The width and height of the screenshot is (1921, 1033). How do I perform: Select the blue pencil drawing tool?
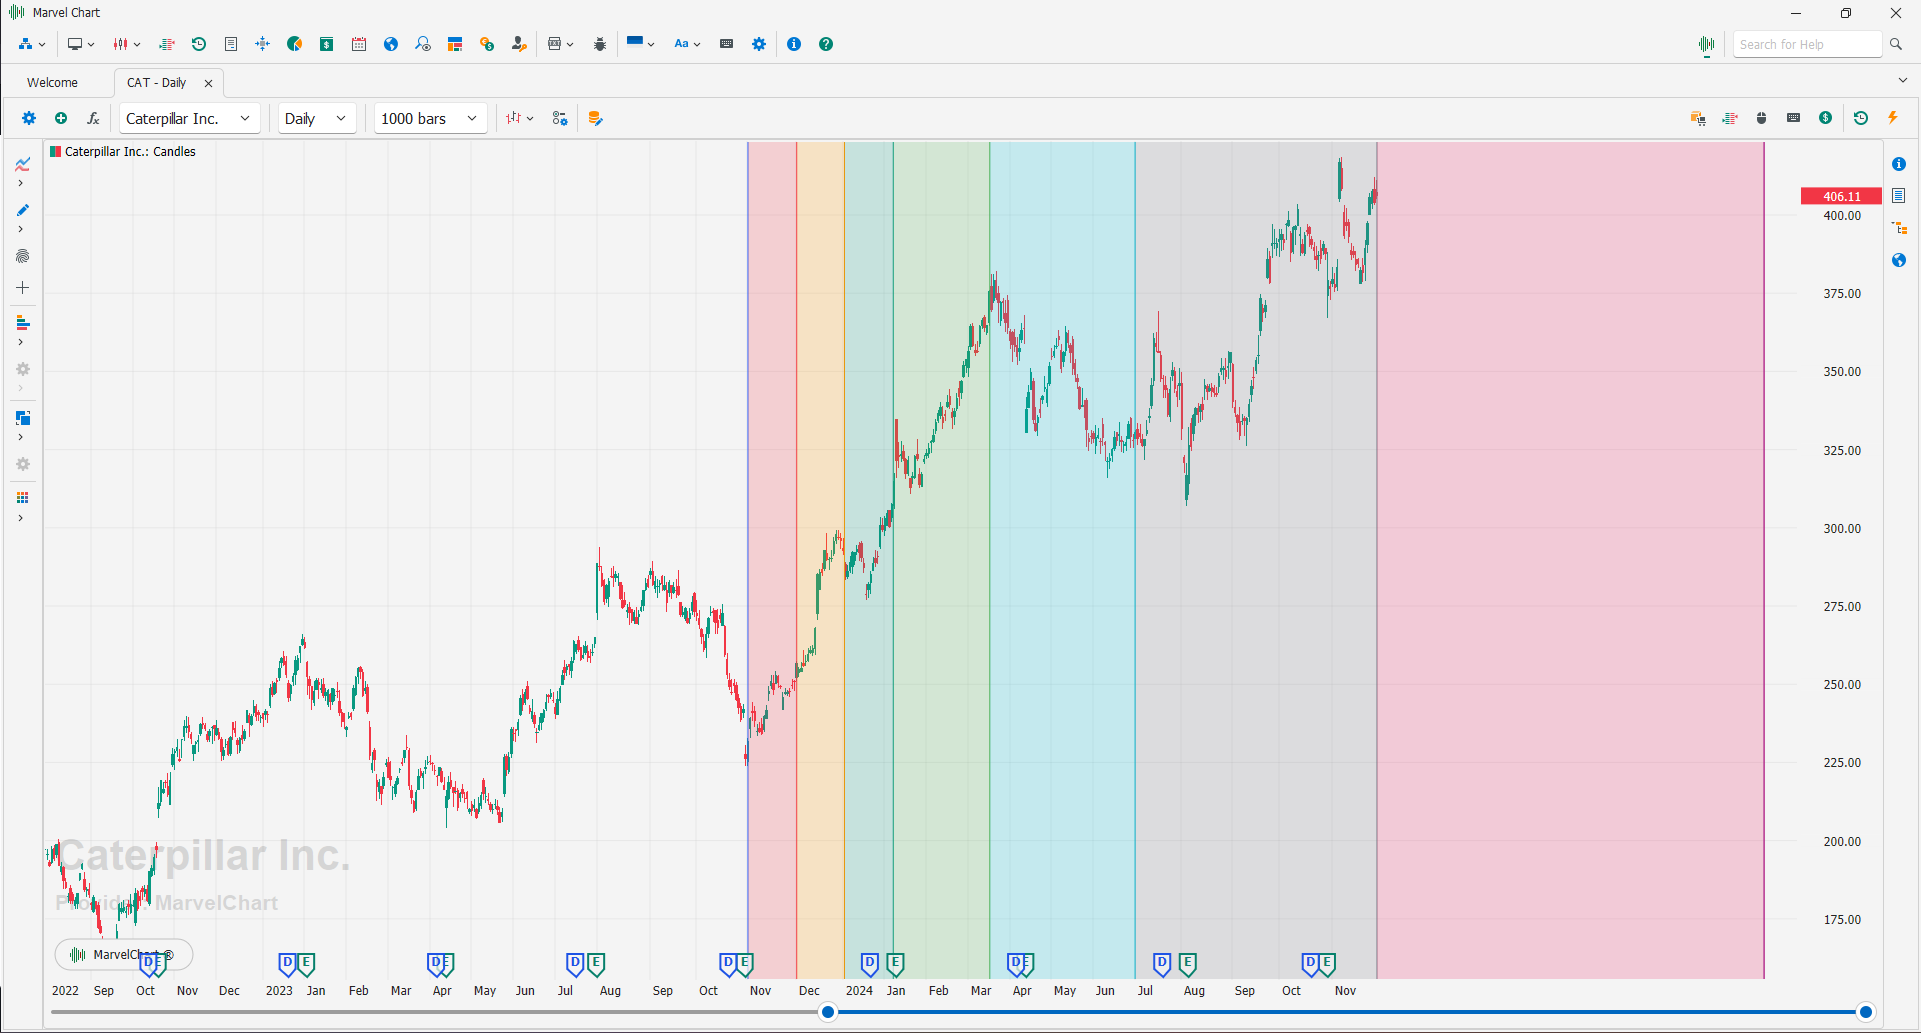[22, 210]
